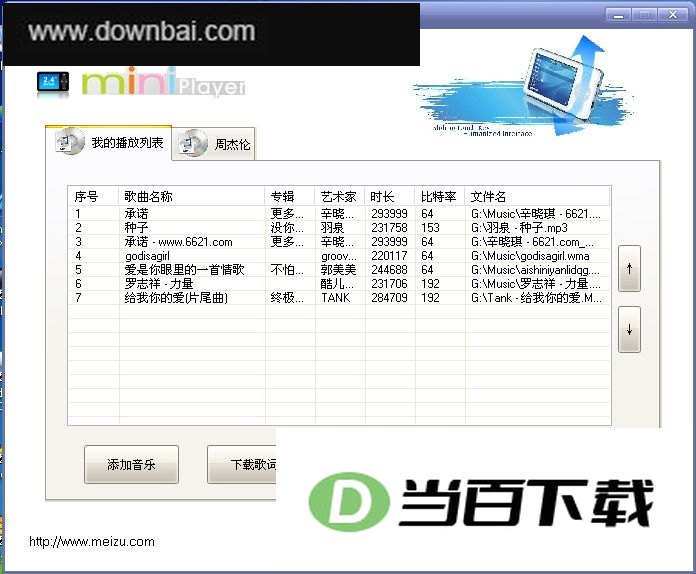Sort by 时长 column header

pyautogui.click(x=390, y=196)
